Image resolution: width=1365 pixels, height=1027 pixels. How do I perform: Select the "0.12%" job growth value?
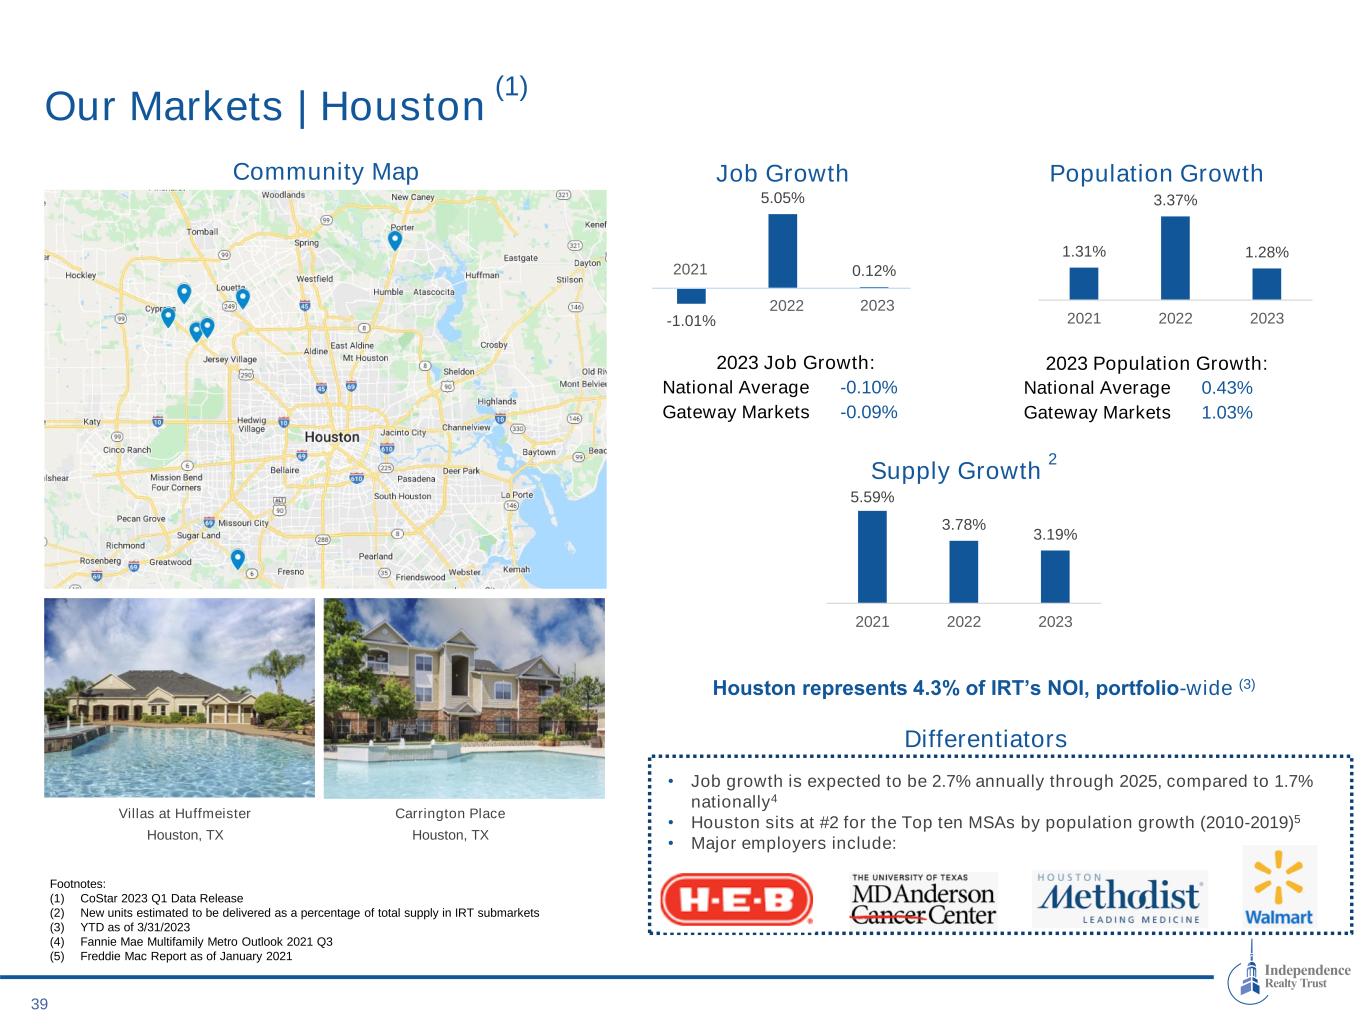tap(874, 271)
